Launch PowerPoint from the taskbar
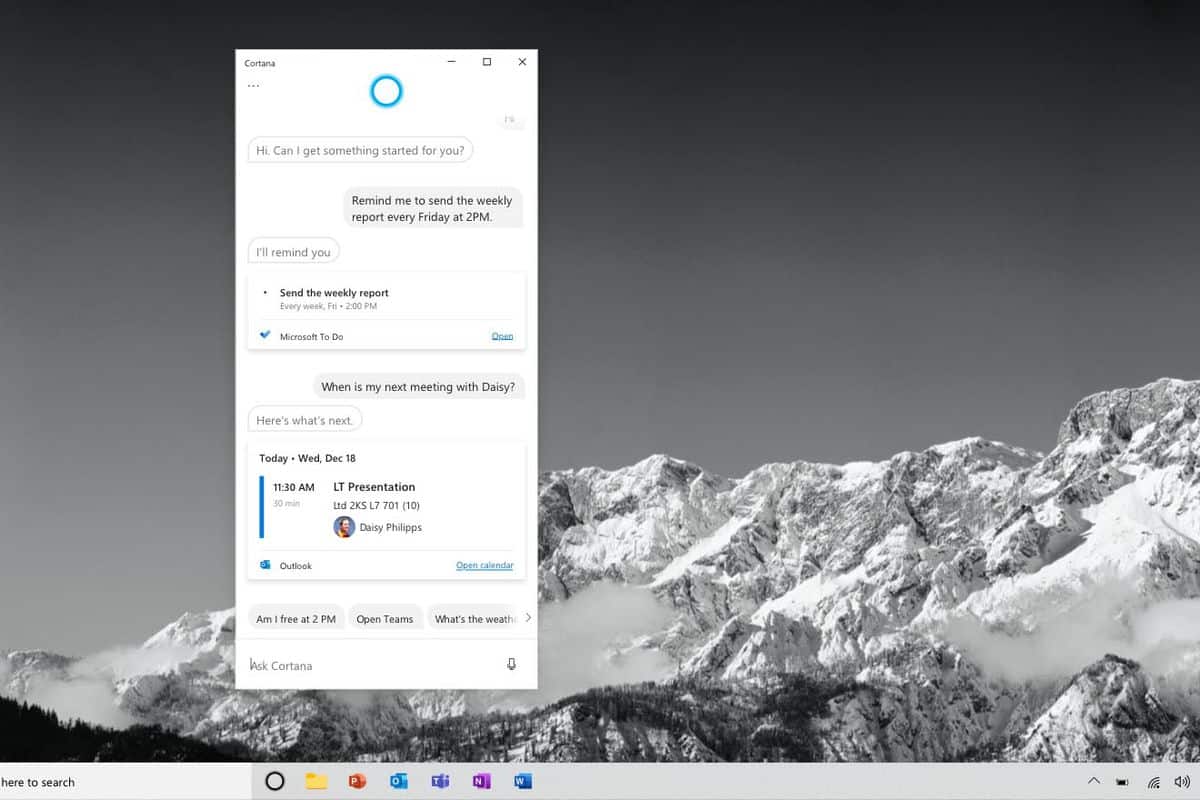The image size is (1200, 800). tap(357, 781)
